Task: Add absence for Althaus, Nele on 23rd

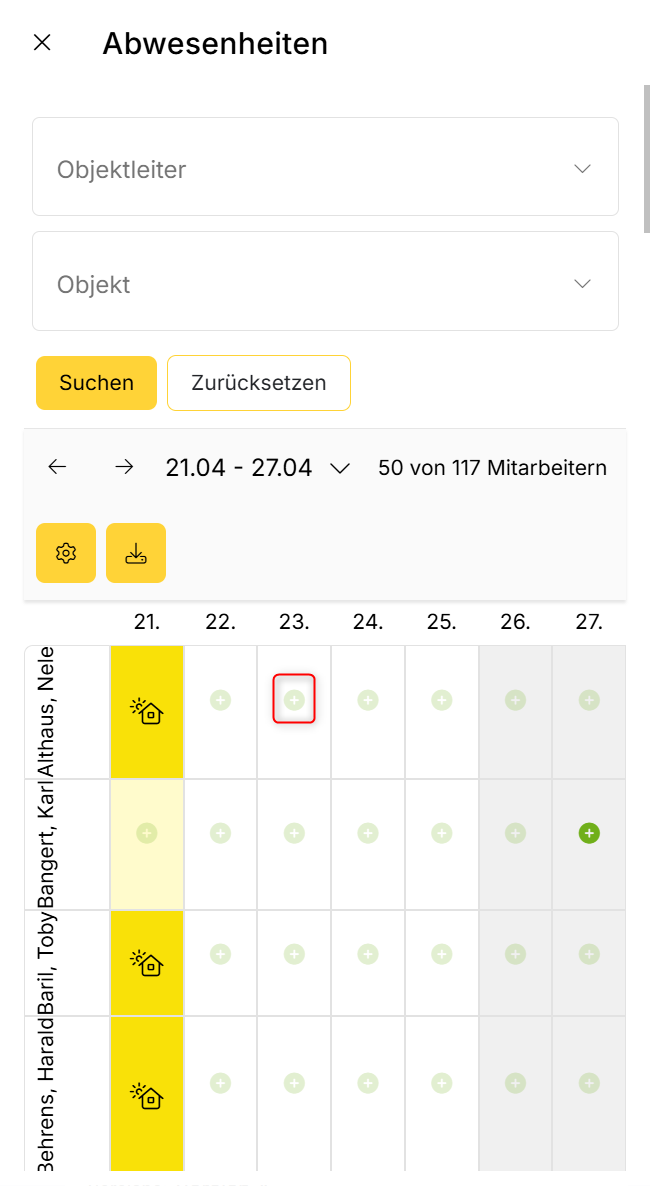Action: (x=294, y=700)
